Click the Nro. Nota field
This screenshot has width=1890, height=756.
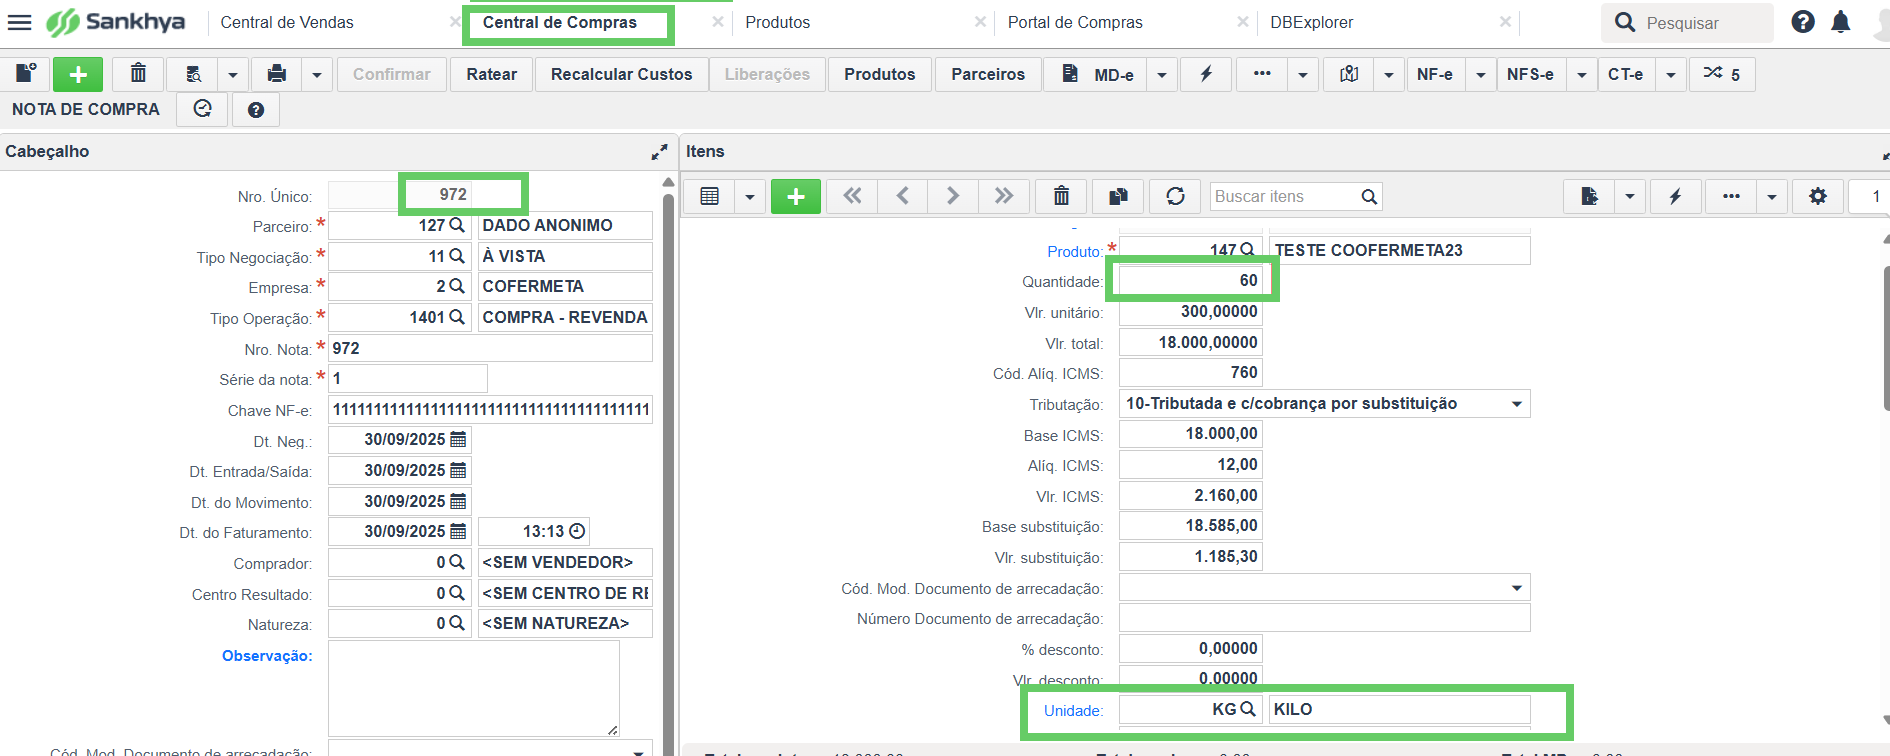click(x=490, y=348)
